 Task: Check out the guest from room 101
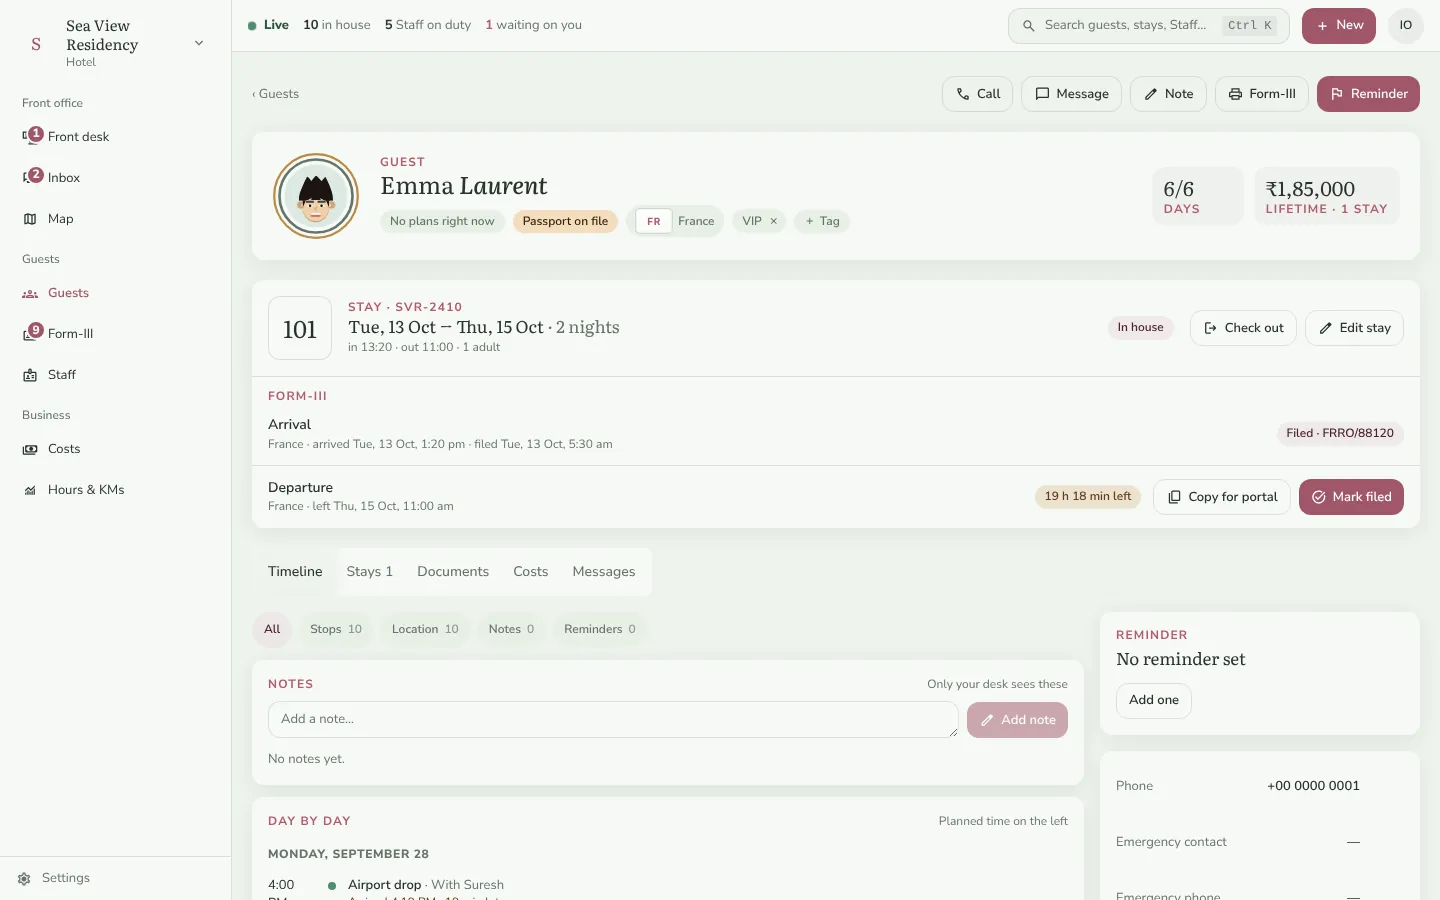pyautogui.click(x=1243, y=328)
